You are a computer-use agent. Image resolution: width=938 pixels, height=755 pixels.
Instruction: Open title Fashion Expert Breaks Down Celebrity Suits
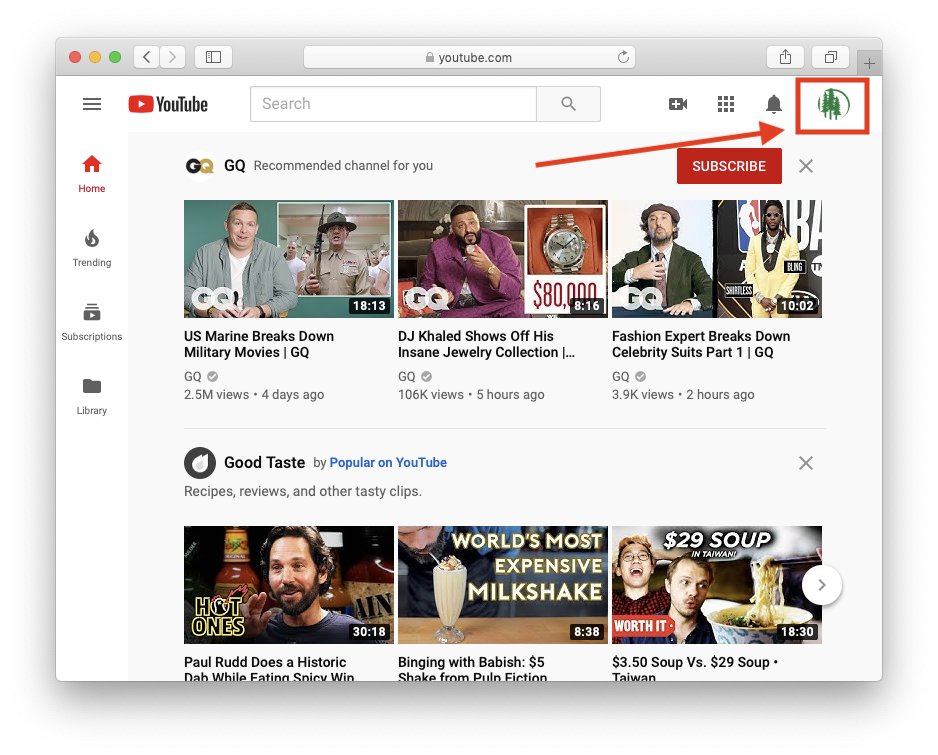(x=701, y=344)
